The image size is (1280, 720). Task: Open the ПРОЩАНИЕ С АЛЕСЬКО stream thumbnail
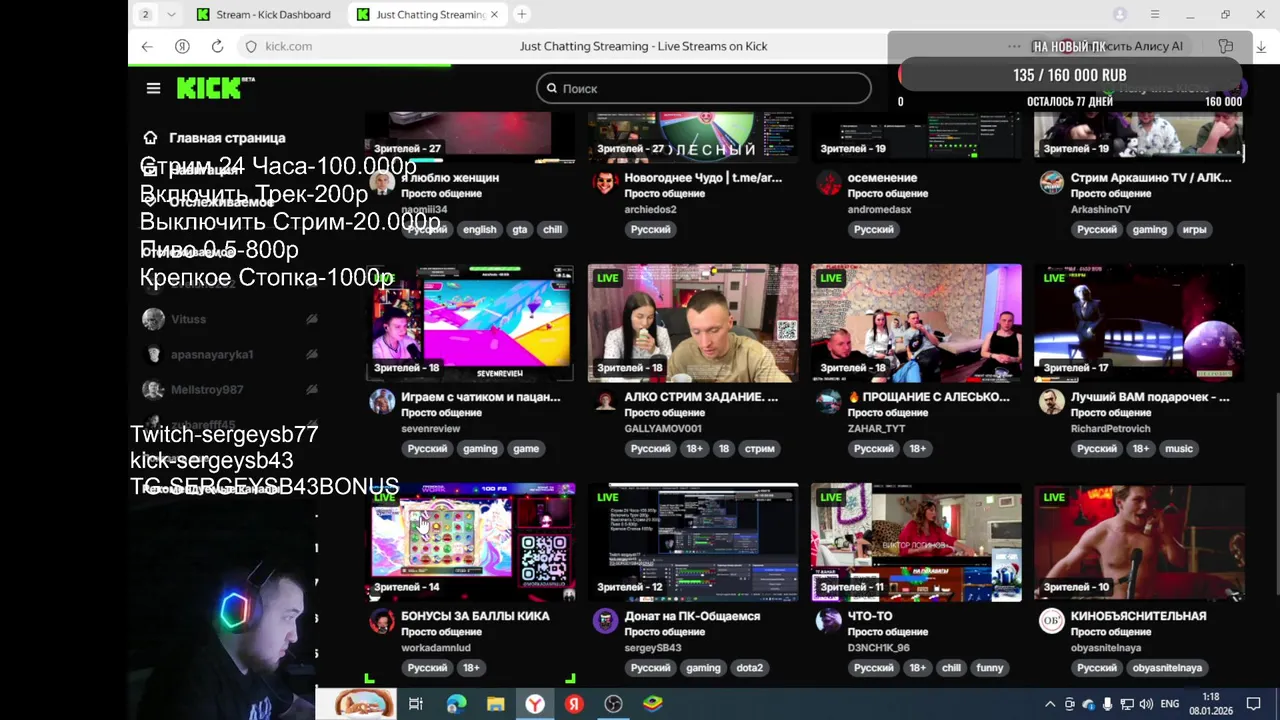[916, 323]
